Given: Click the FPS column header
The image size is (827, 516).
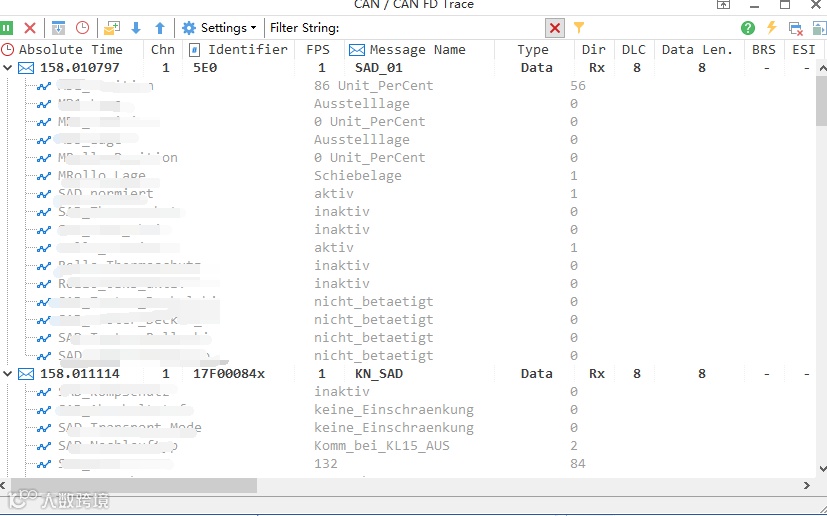Looking at the screenshot, I should click(318, 50).
